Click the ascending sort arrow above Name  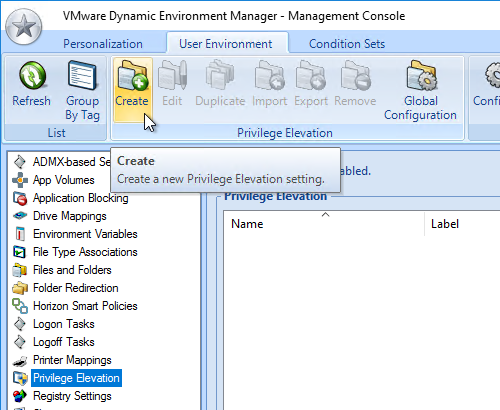pyautogui.click(x=325, y=214)
